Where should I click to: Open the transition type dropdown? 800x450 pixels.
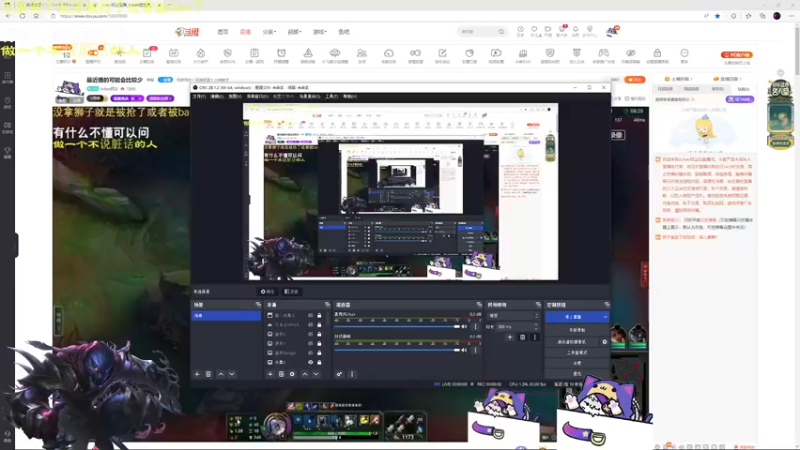tap(513, 316)
